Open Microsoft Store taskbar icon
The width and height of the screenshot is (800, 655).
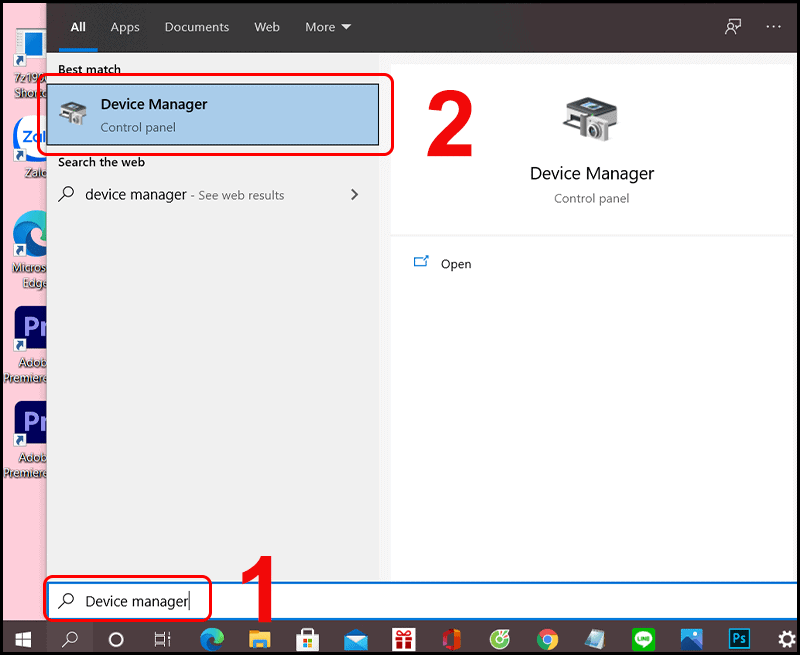click(x=308, y=638)
